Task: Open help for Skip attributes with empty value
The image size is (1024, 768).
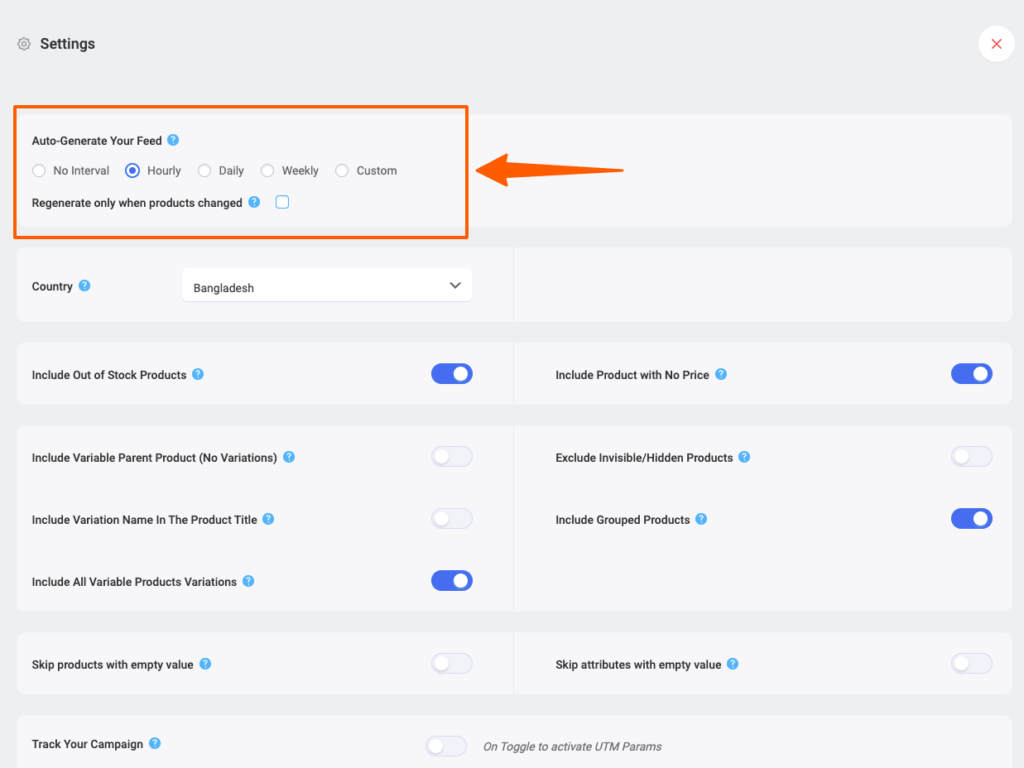Action: (x=733, y=664)
